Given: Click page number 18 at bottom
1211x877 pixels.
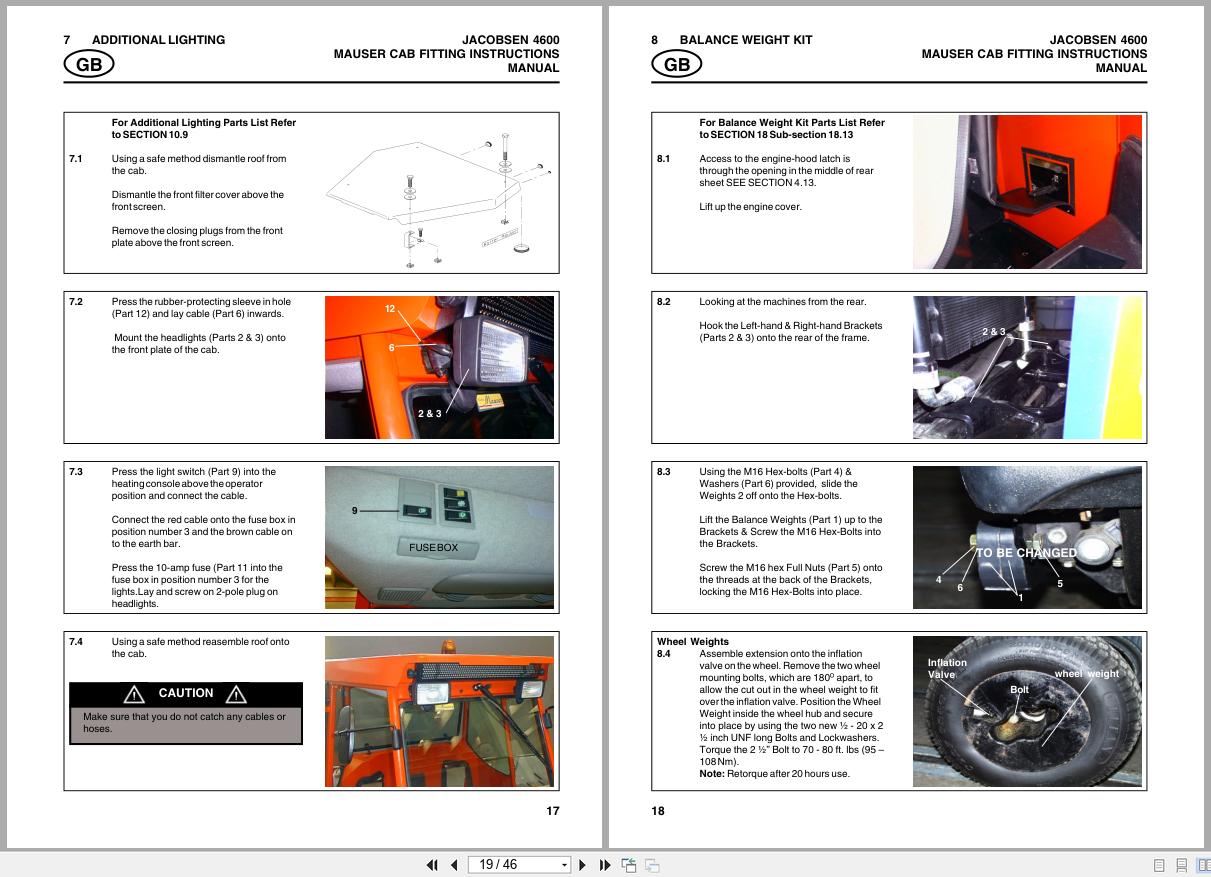Looking at the screenshot, I should click(658, 811).
